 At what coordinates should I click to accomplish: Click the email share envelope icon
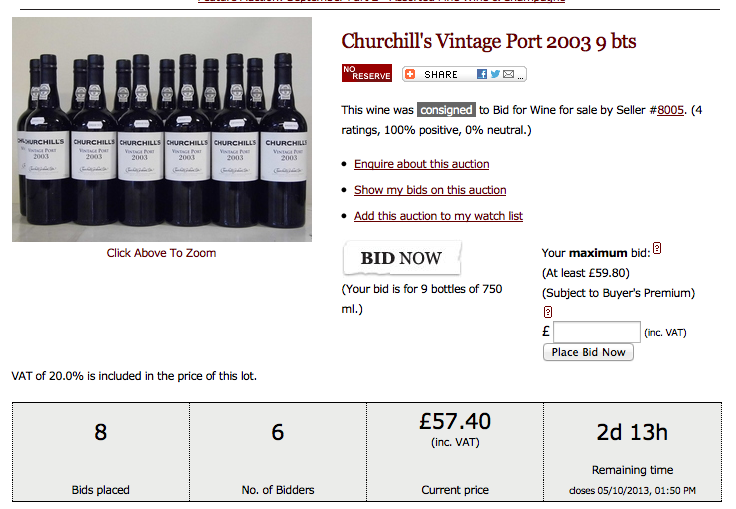click(508, 74)
